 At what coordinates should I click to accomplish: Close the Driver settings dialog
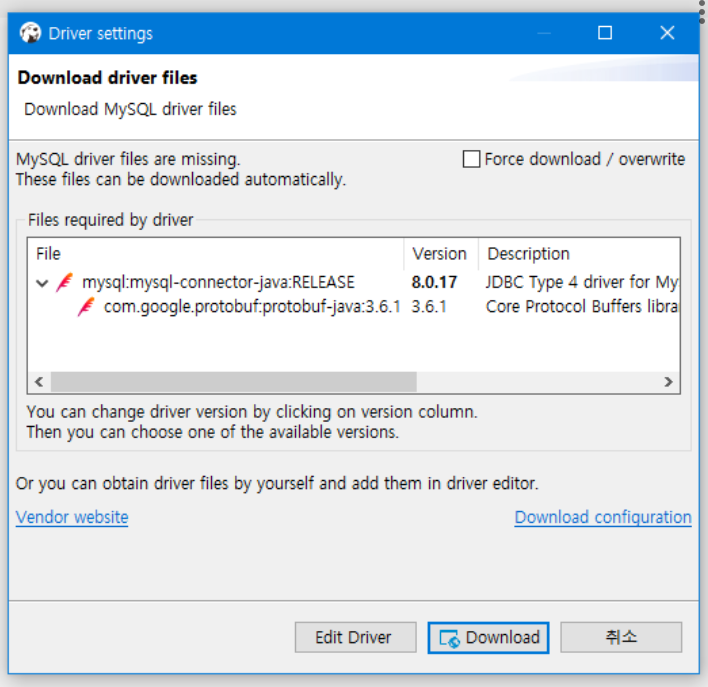point(667,33)
